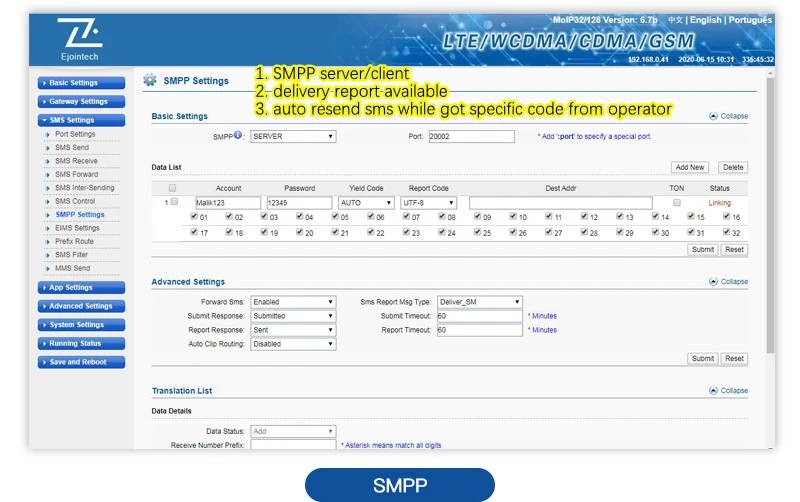The width and height of the screenshot is (800, 502).
Task: Open Sms Report Msg Type dropdown
Action: click(480, 302)
